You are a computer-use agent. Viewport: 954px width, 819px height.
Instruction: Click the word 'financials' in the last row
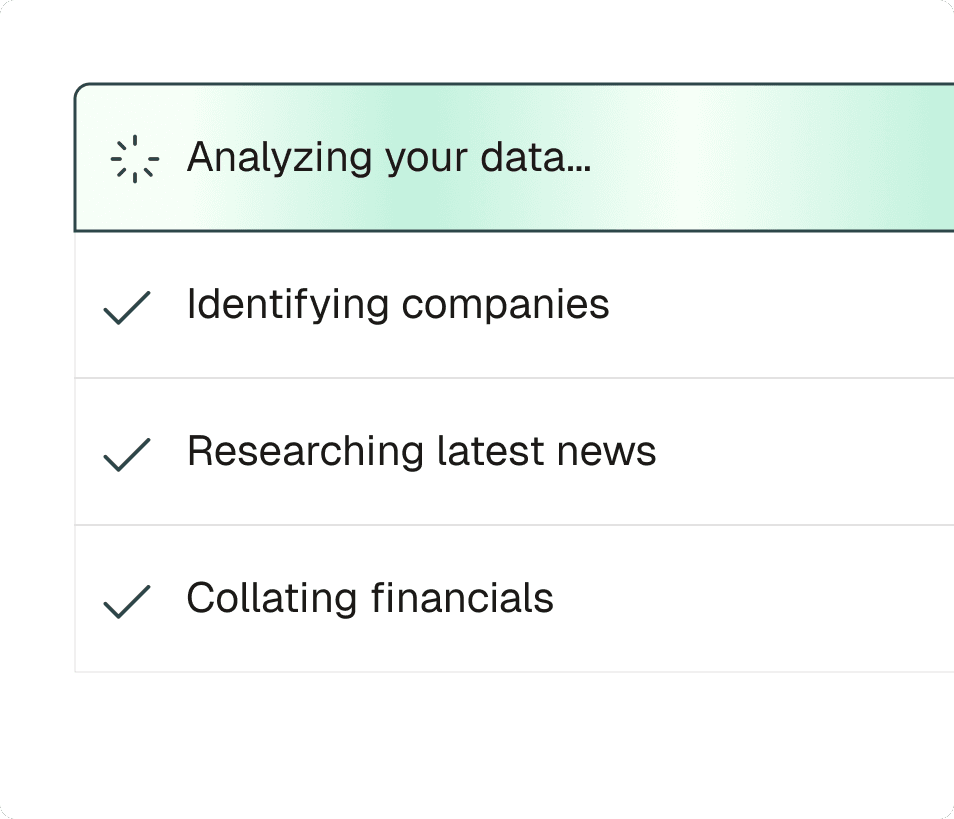[462, 599]
